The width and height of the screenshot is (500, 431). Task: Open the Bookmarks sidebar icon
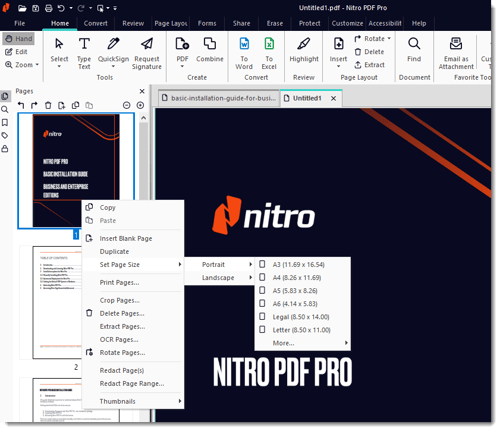(5, 123)
